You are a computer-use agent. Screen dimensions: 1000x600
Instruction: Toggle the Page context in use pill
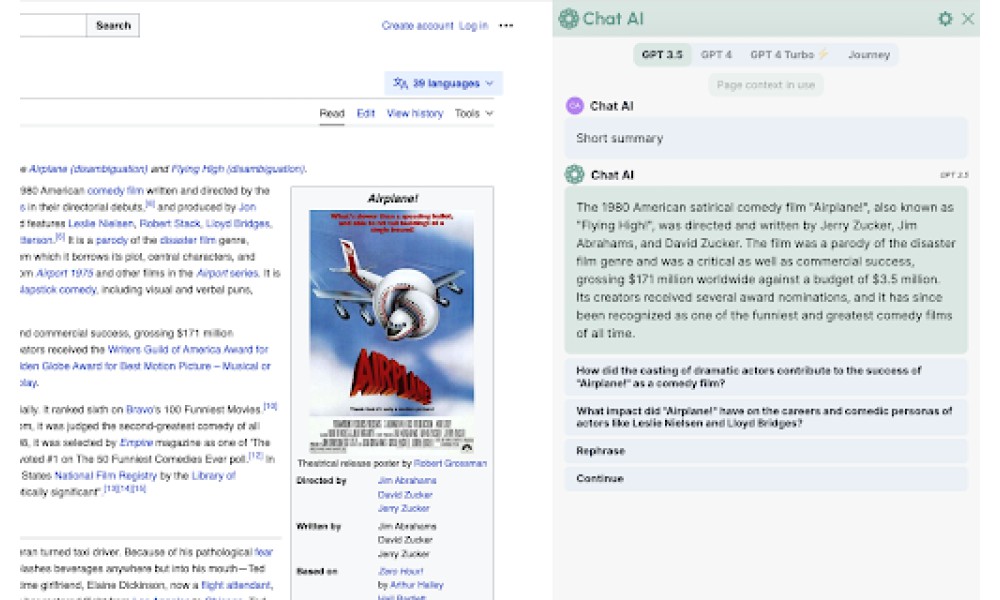coord(765,85)
